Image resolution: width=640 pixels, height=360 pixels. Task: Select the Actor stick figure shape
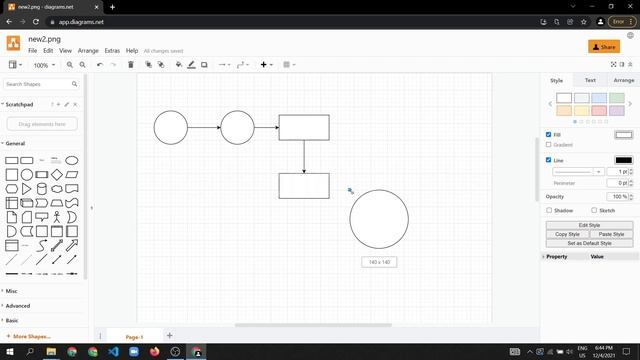57,217
